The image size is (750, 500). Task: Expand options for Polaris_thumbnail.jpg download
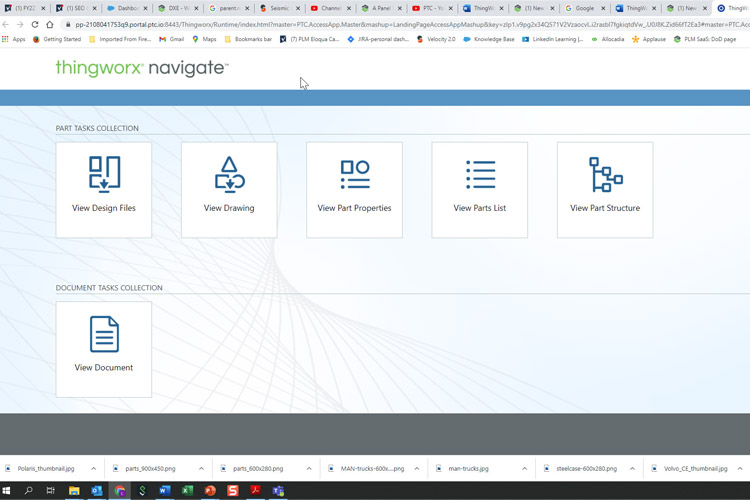click(x=94, y=468)
